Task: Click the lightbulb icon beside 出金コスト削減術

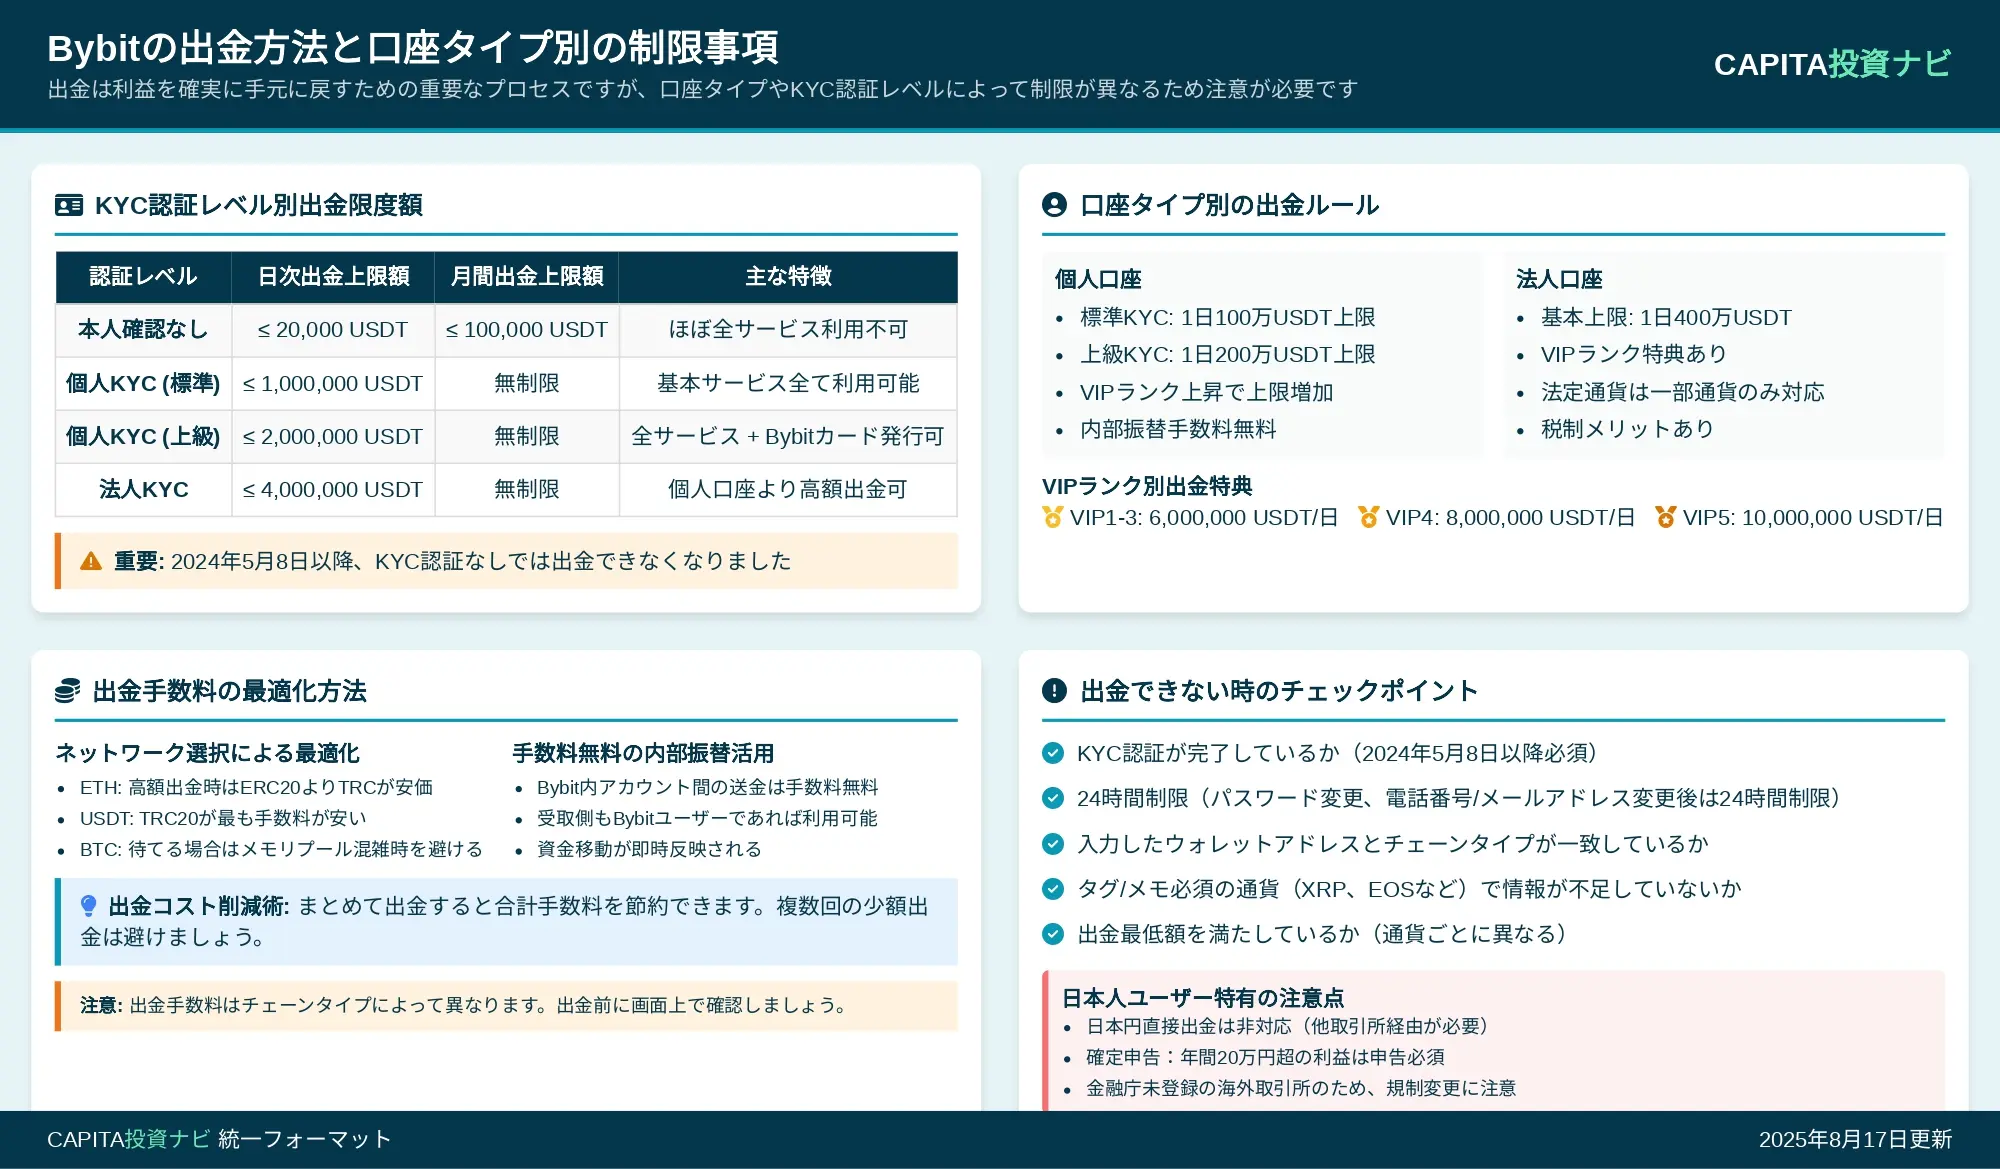Action: click(x=88, y=906)
